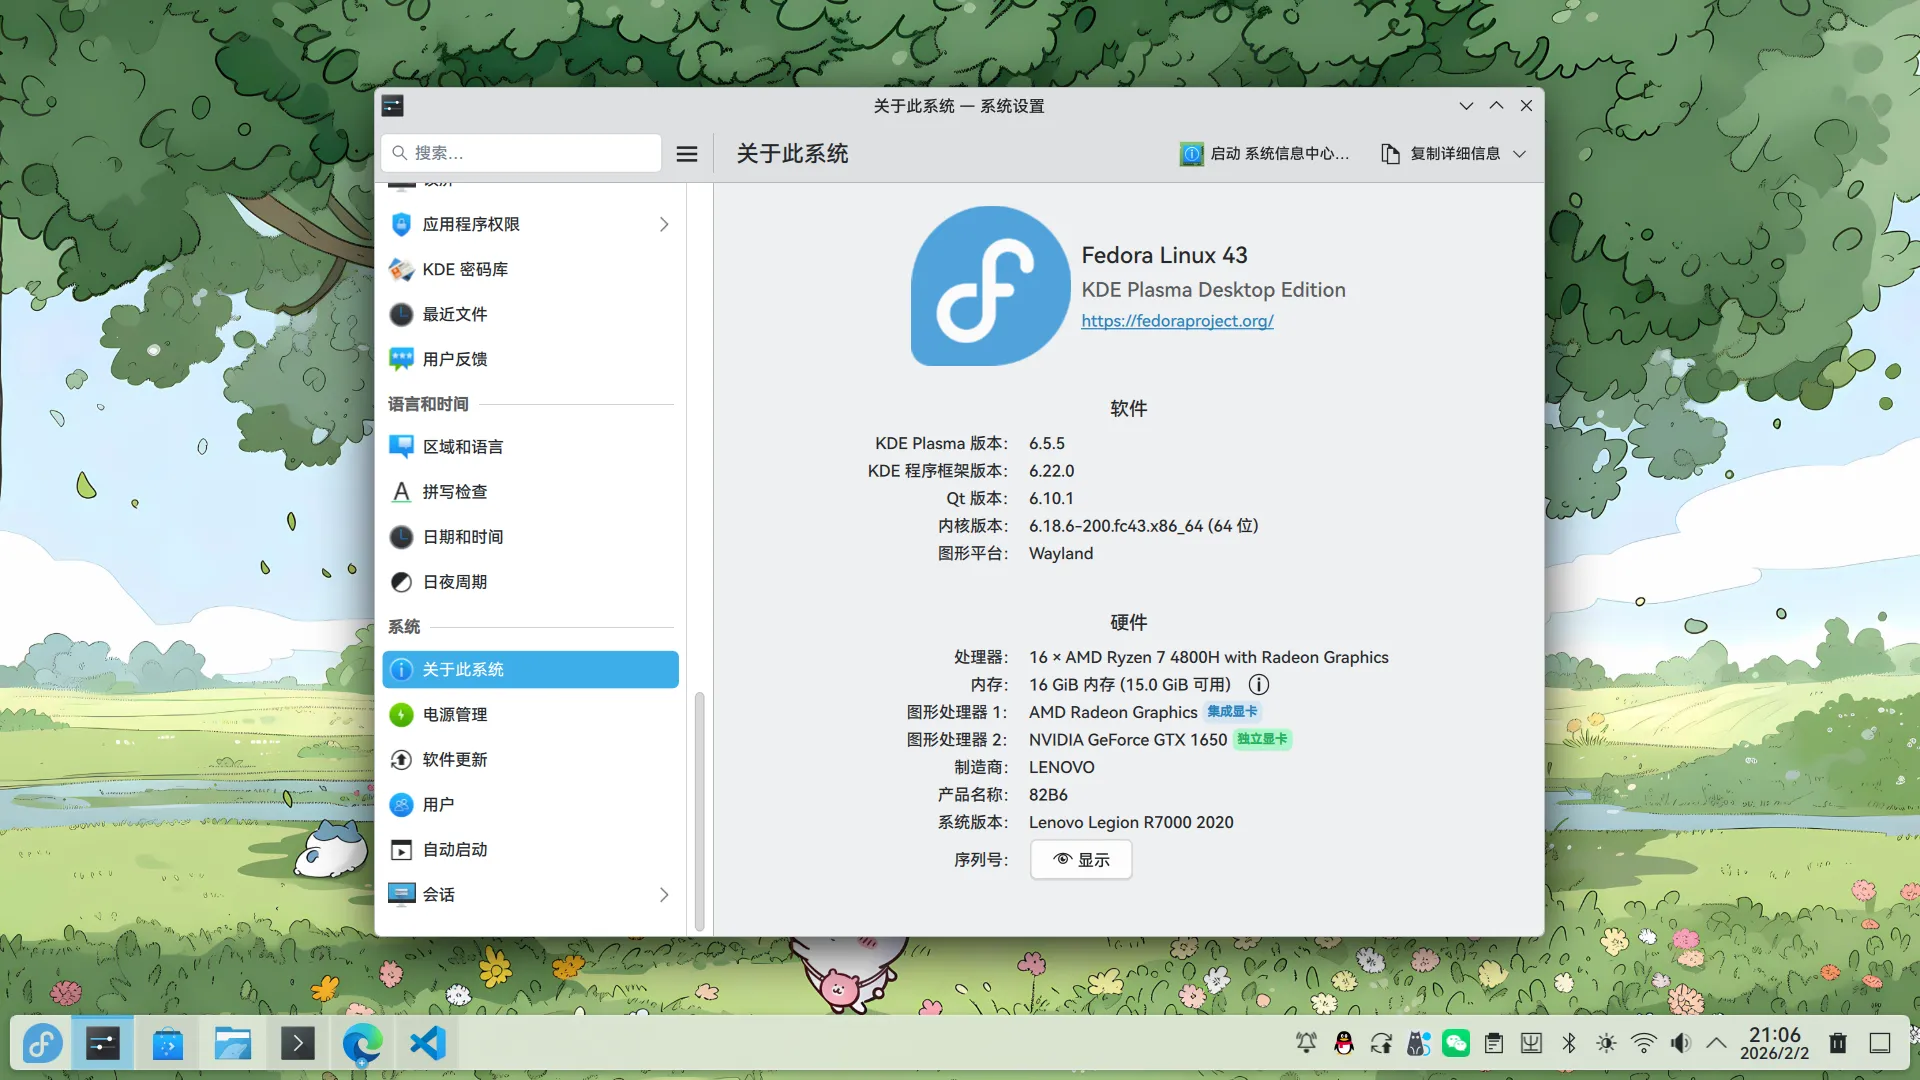Expand hidden system tray icons

(1716, 1043)
